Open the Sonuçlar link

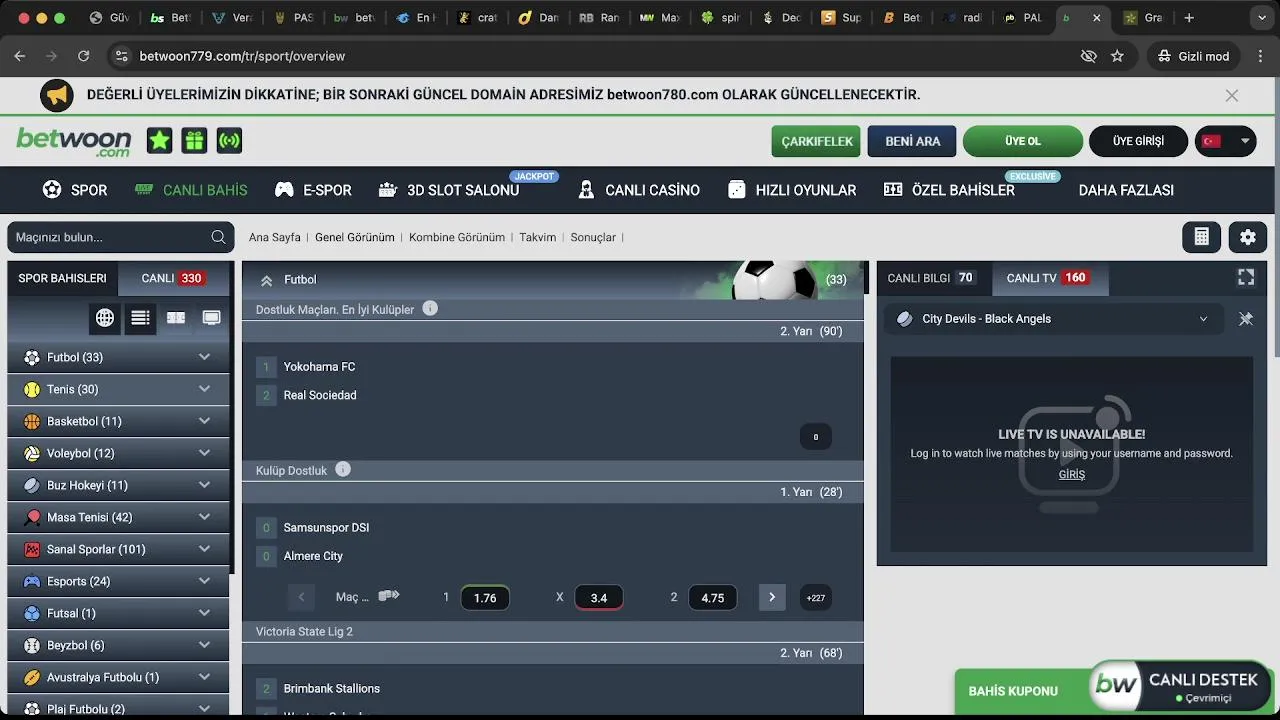[593, 237]
